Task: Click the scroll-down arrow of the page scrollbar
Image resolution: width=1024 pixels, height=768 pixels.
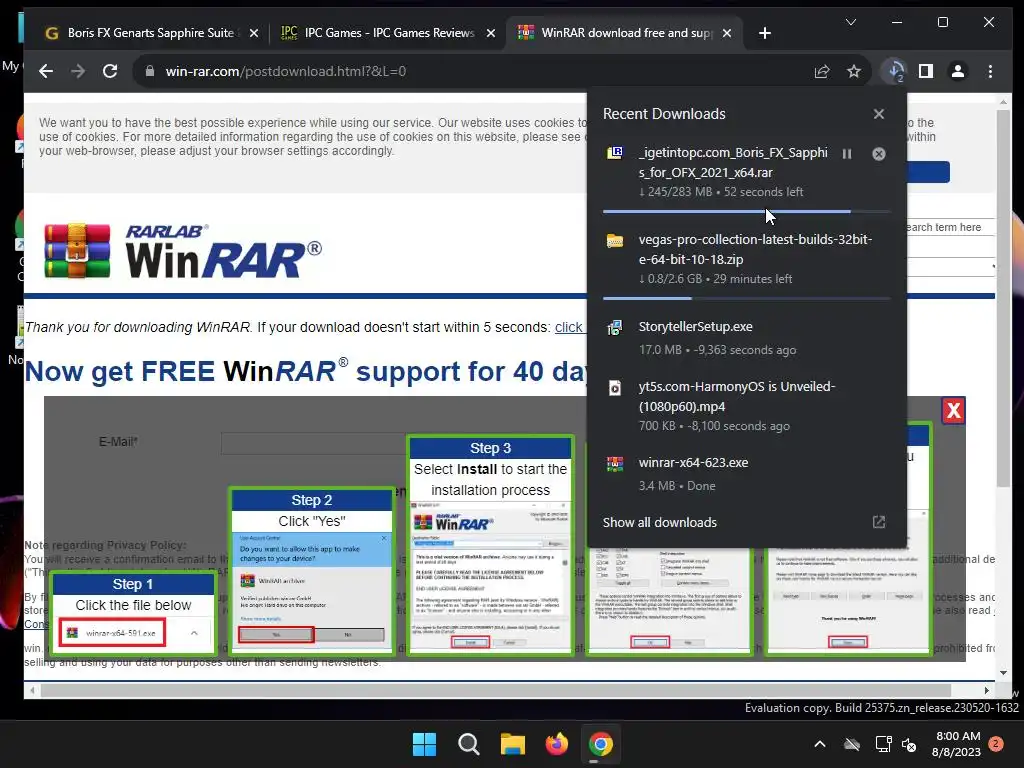Action: (x=1004, y=673)
